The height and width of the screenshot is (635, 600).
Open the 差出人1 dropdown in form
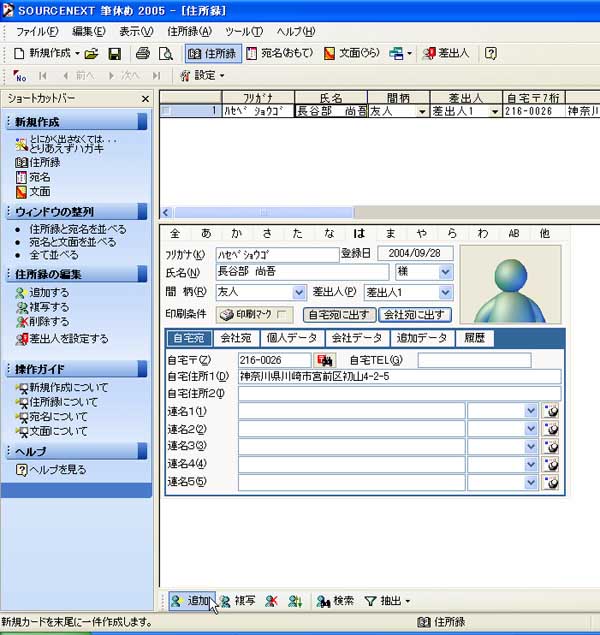445,292
